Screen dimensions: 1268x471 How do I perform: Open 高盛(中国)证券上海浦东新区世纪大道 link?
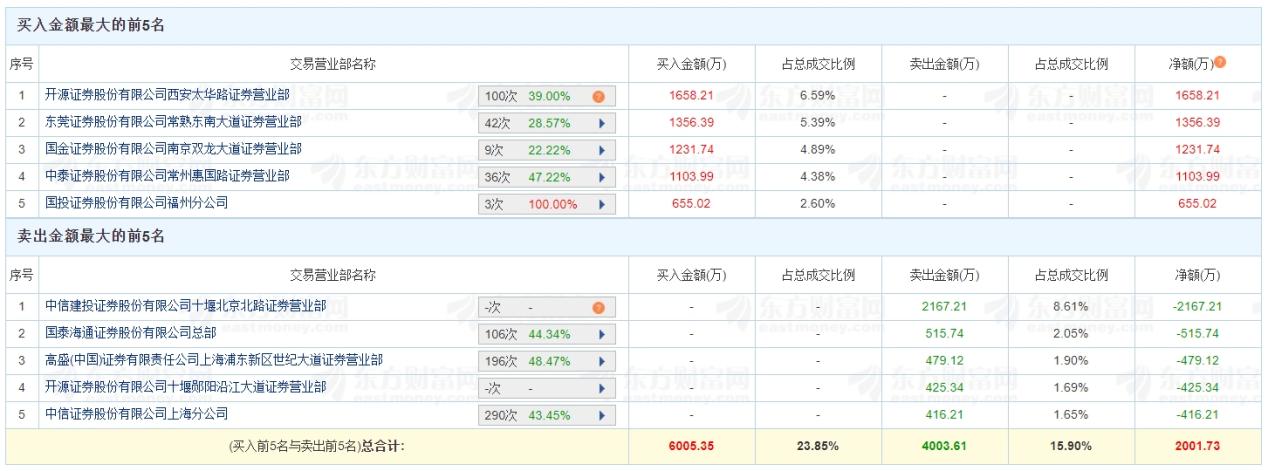click(x=213, y=359)
